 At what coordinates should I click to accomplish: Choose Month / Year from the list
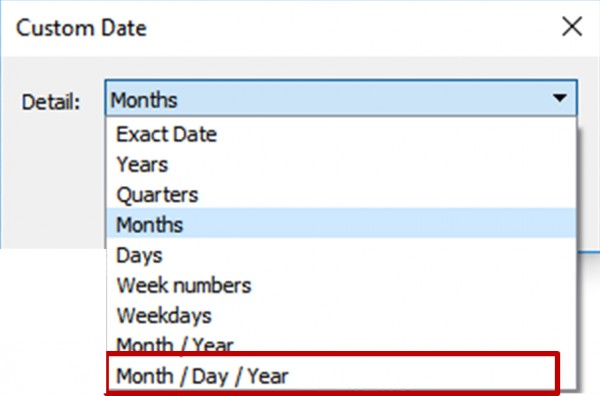341,344
